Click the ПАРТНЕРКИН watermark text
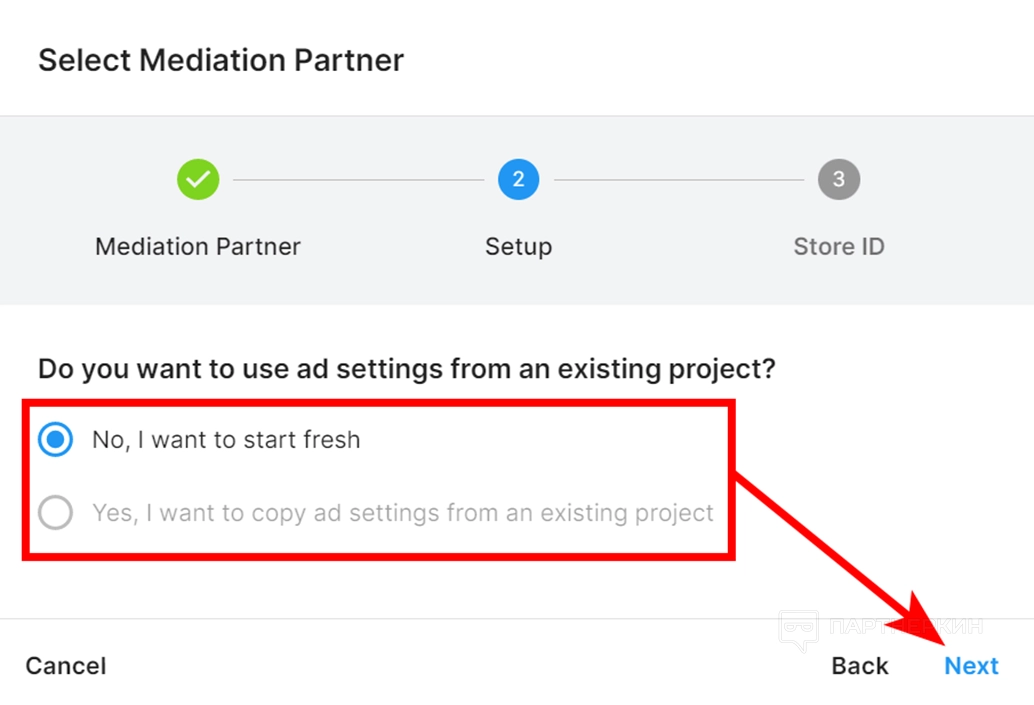 click(905, 627)
